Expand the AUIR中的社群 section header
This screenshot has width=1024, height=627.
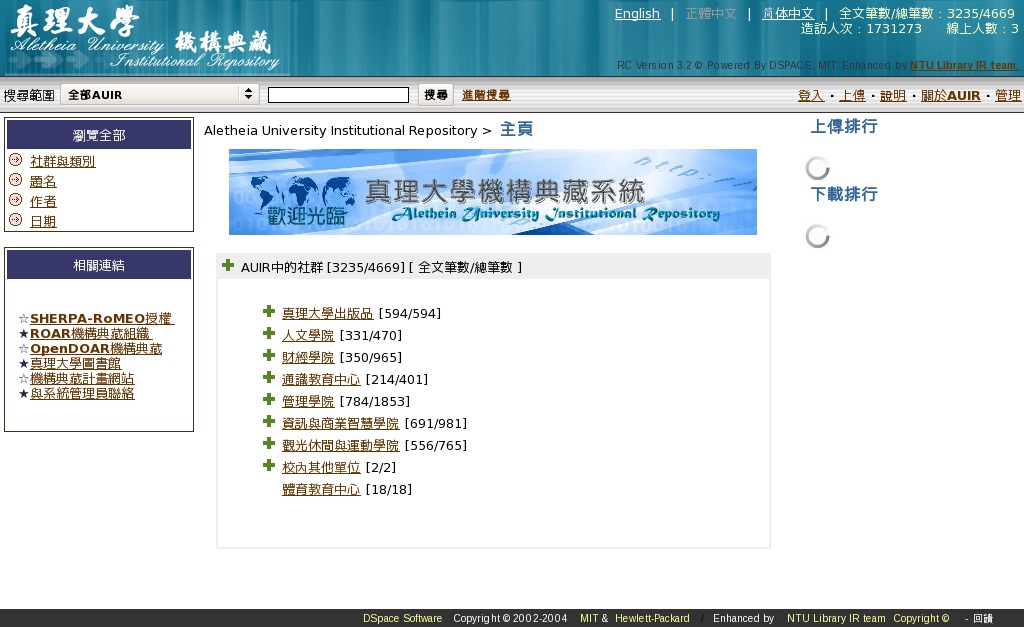(228, 265)
